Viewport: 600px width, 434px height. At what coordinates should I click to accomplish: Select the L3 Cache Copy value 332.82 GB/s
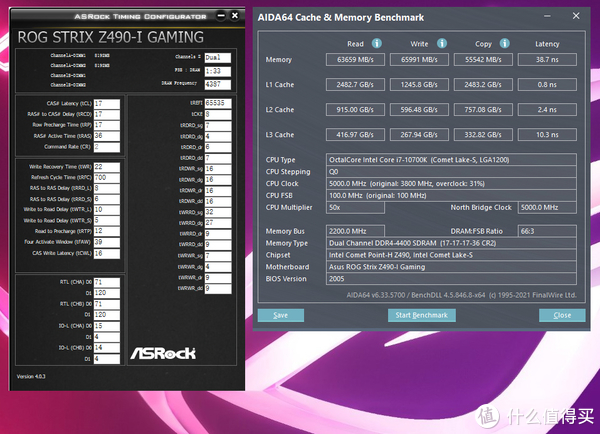483,135
